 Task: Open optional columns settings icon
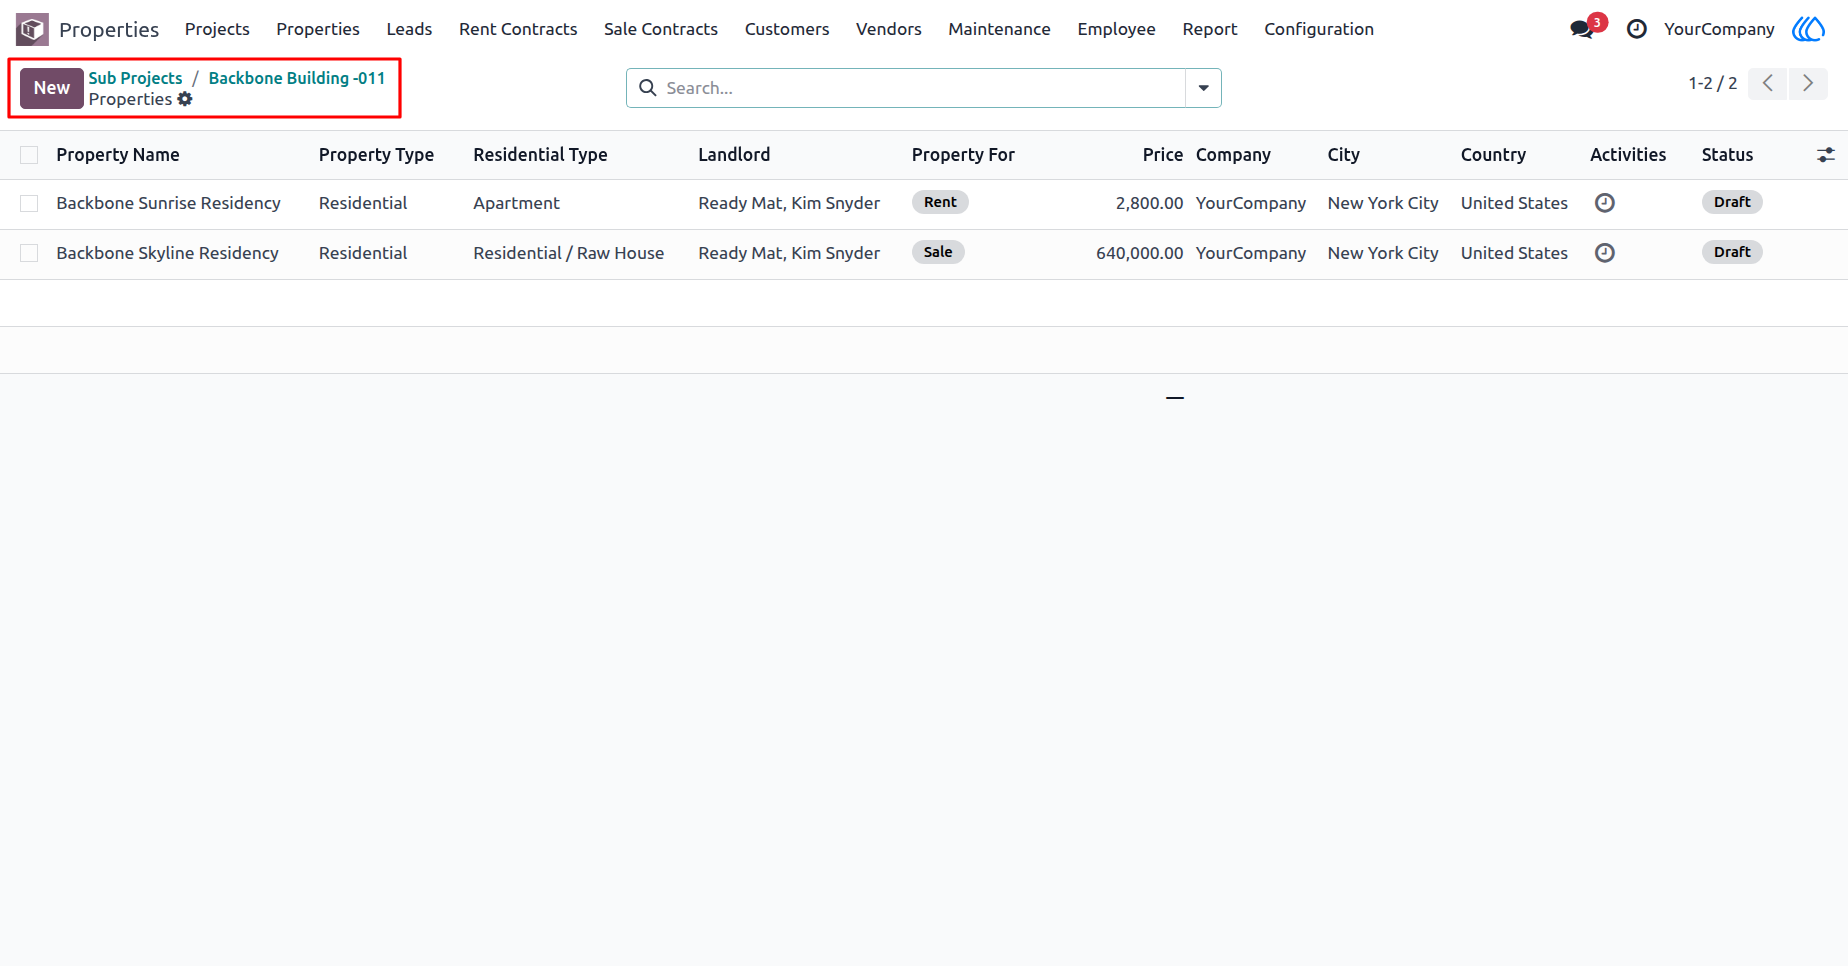[1826, 155]
